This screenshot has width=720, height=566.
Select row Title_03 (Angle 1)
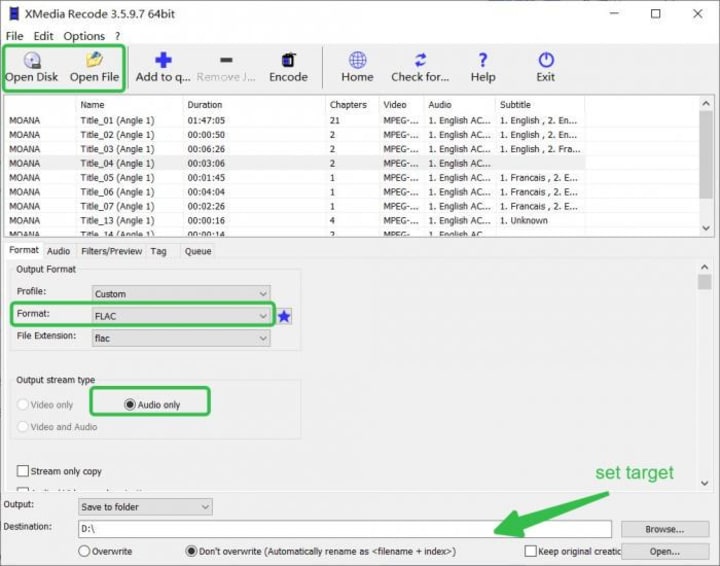click(295, 149)
